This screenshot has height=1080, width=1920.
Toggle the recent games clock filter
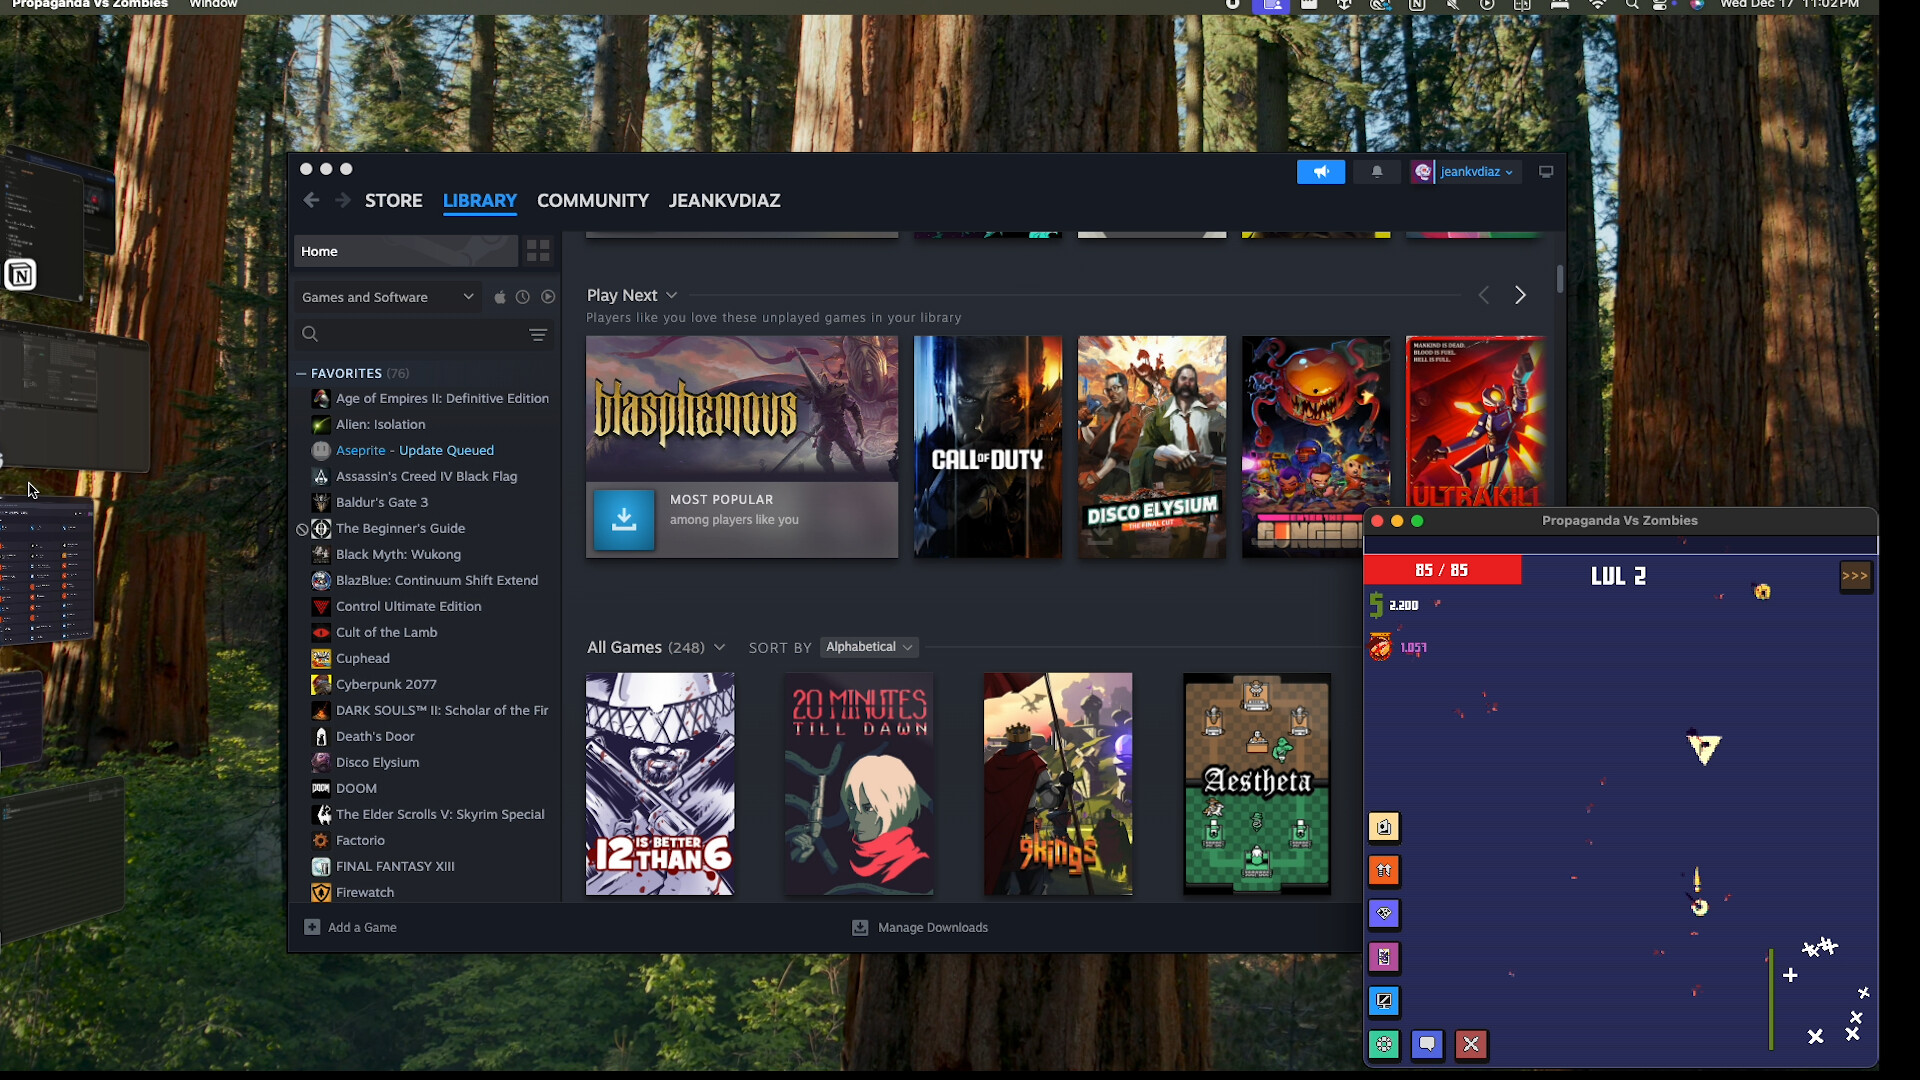coord(523,297)
